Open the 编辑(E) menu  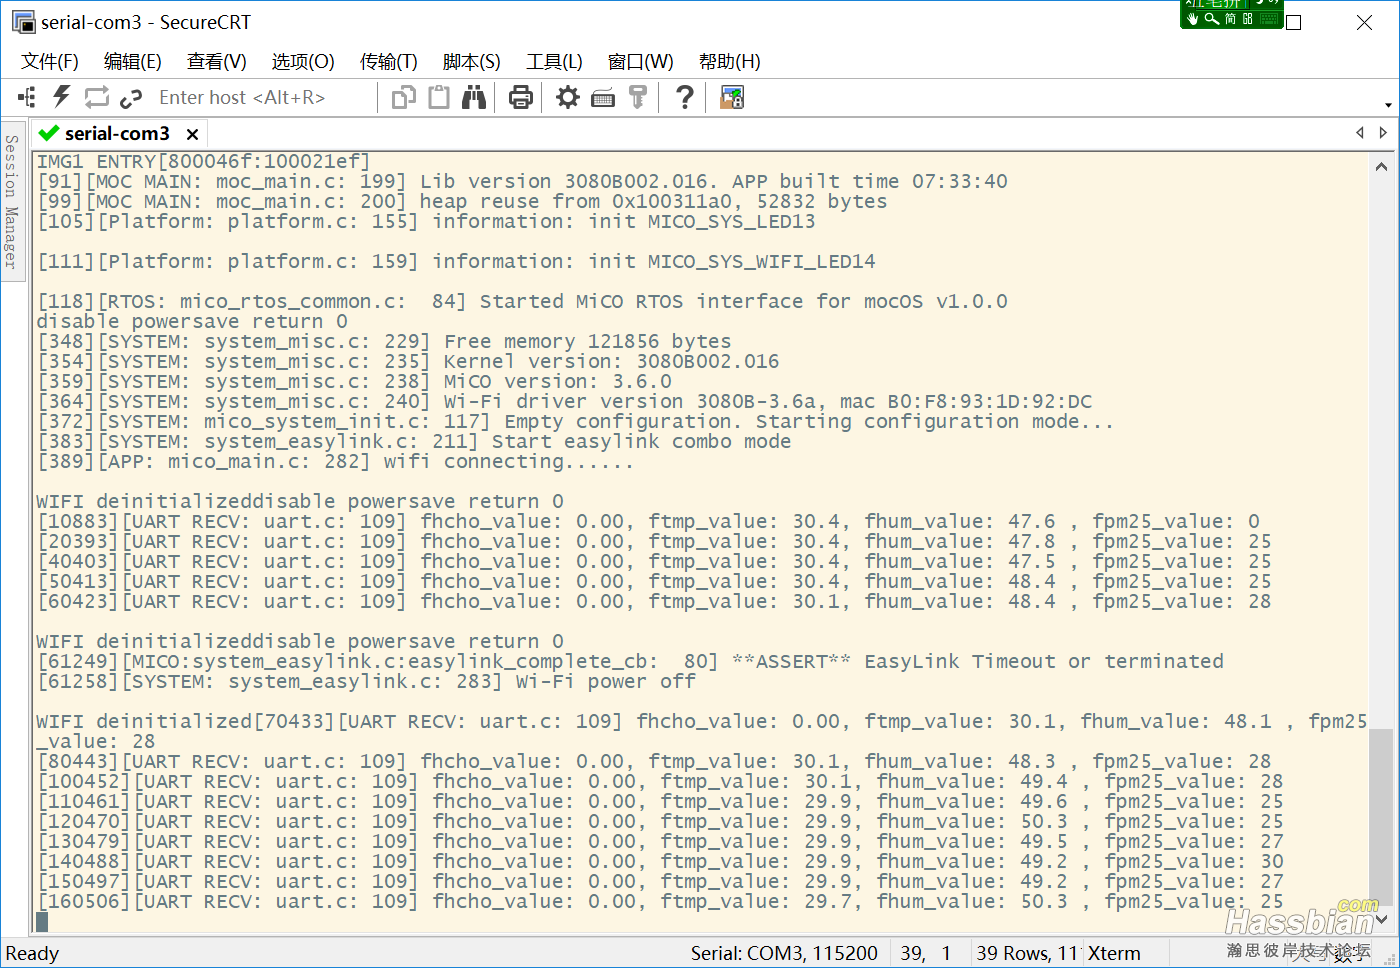pyautogui.click(x=133, y=61)
